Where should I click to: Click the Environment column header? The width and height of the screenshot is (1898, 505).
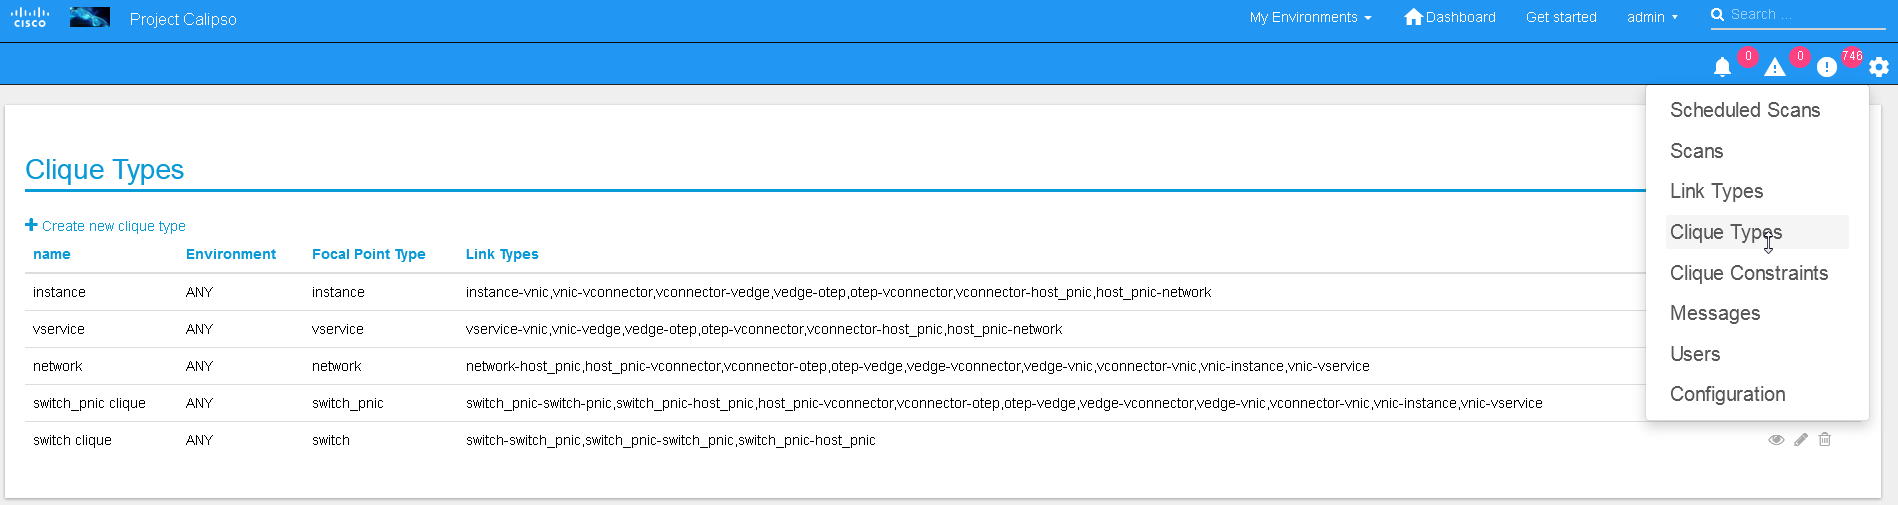click(x=231, y=254)
